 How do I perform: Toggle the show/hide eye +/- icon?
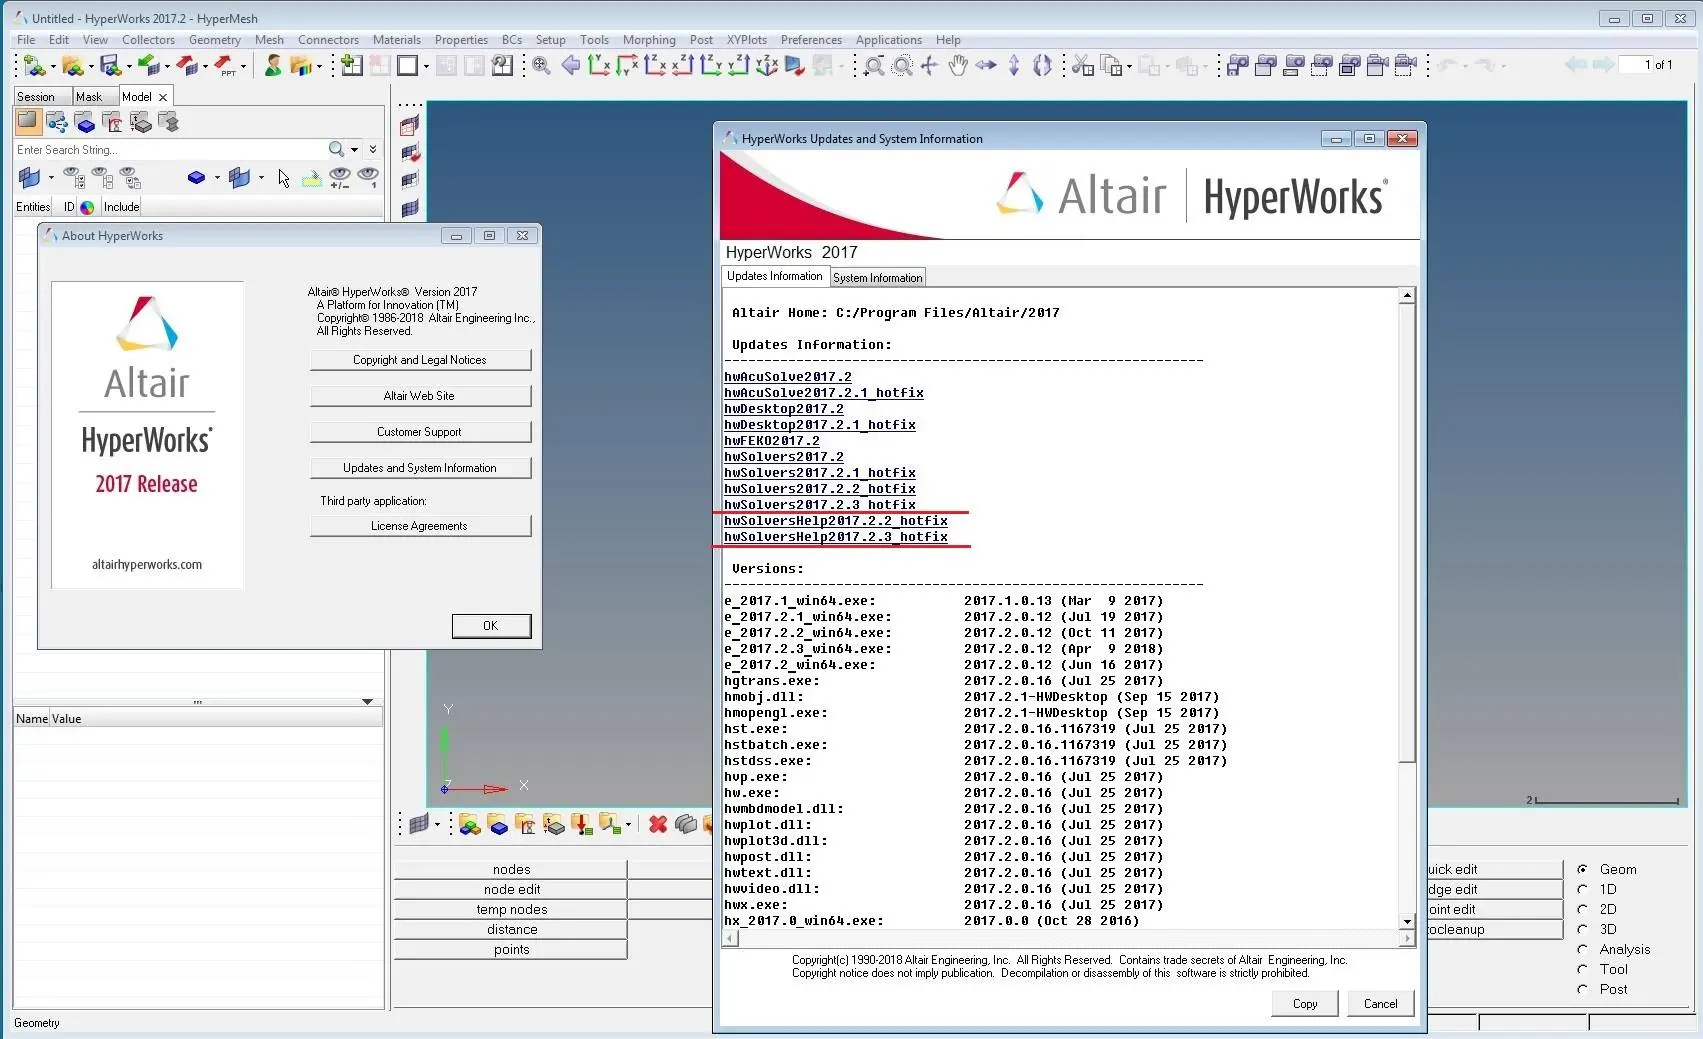[x=340, y=178]
